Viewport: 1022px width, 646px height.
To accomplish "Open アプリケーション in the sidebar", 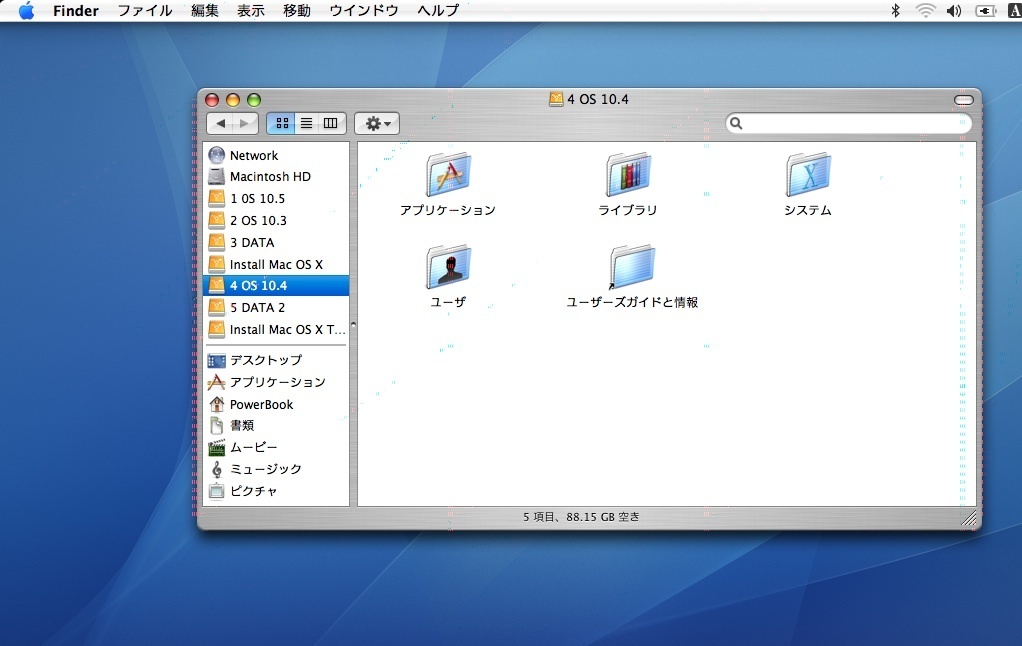I will [x=276, y=382].
